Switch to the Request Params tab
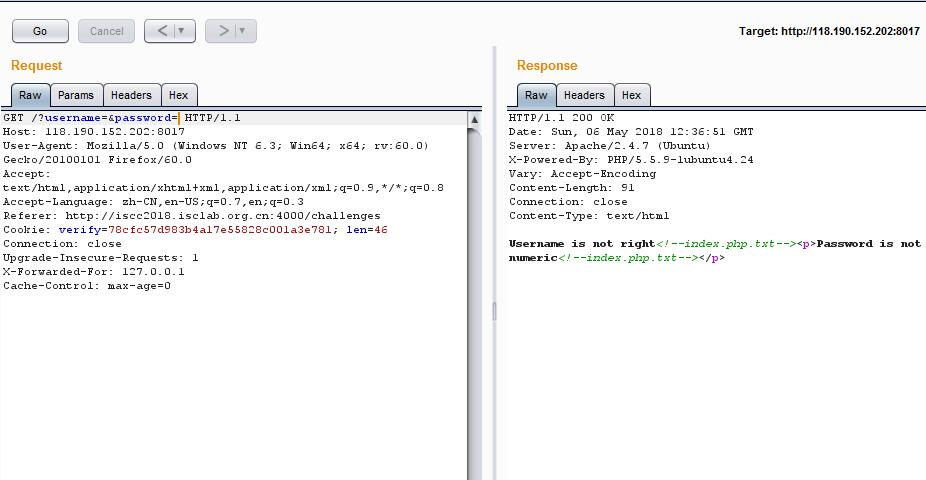This screenshot has width=926, height=480. pos(76,95)
